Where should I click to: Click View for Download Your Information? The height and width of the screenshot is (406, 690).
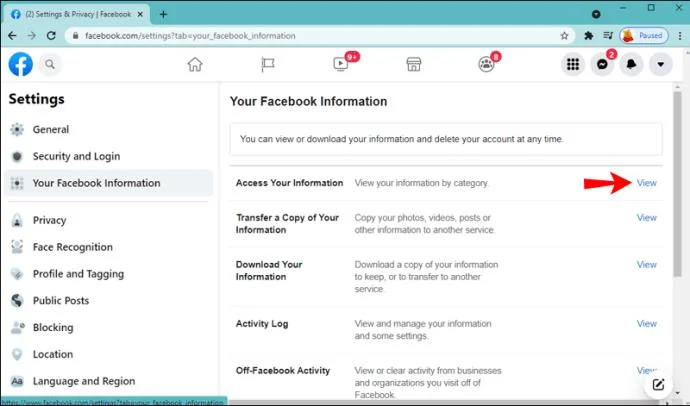click(646, 265)
